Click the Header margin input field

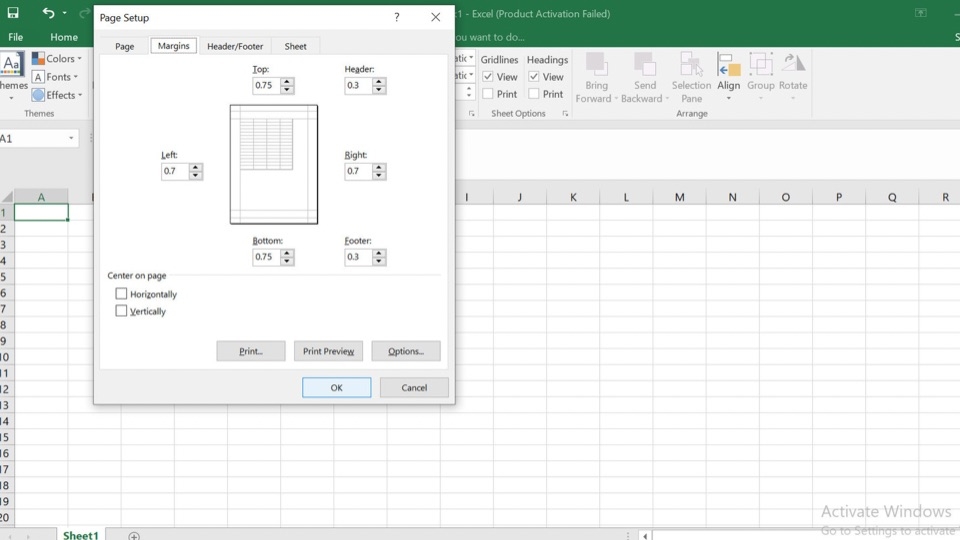358,85
